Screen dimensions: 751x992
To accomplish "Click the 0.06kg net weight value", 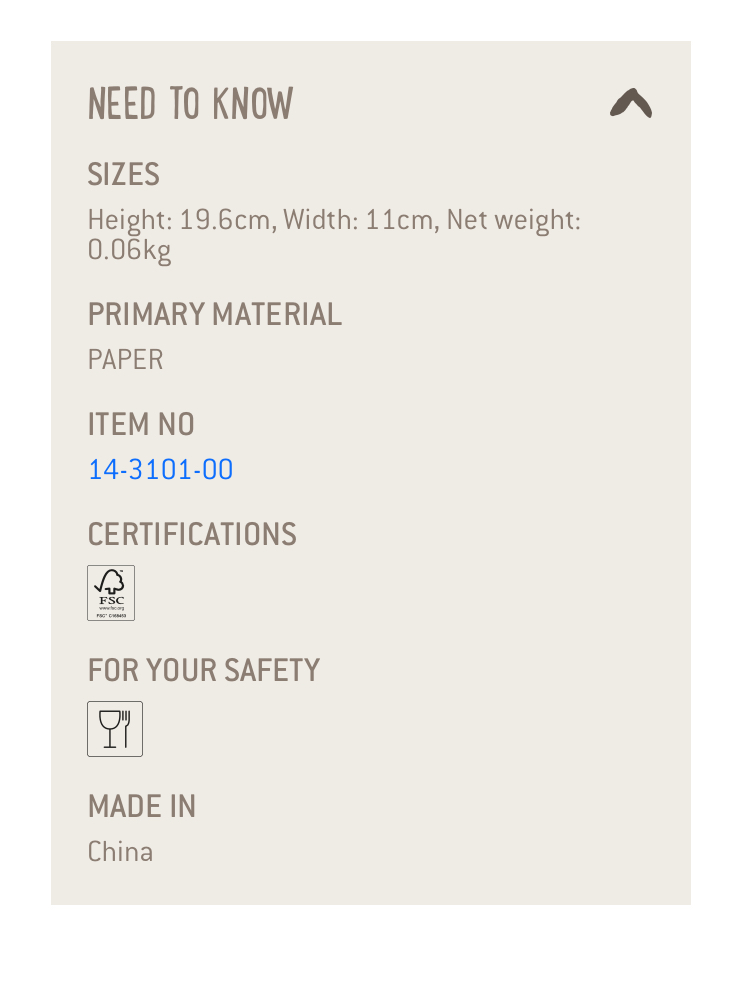I will 130,251.
